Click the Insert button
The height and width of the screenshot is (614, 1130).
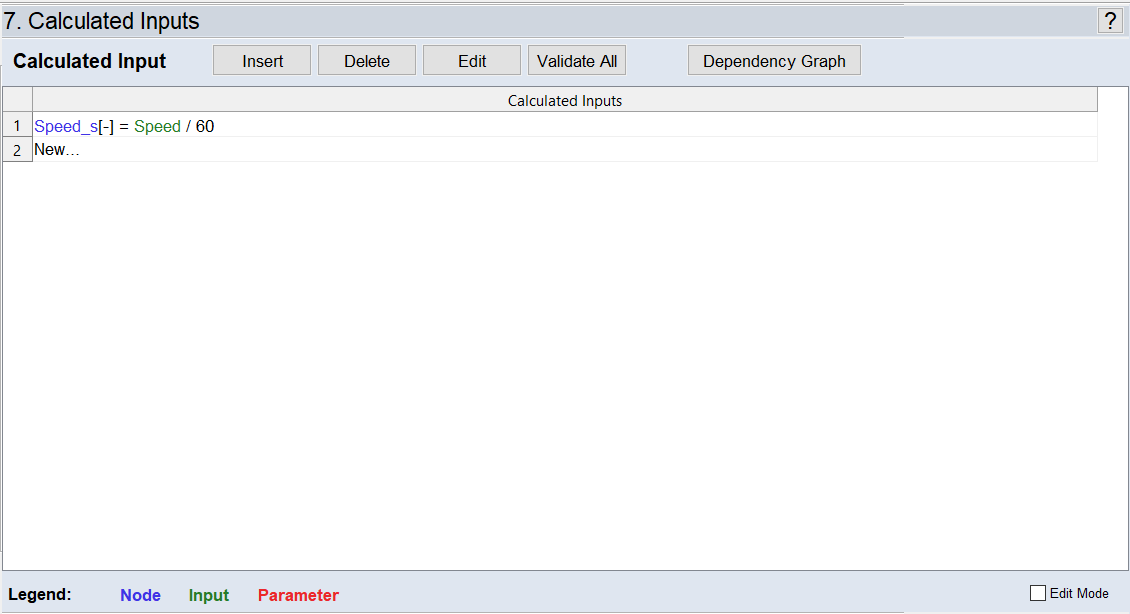pos(262,61)
